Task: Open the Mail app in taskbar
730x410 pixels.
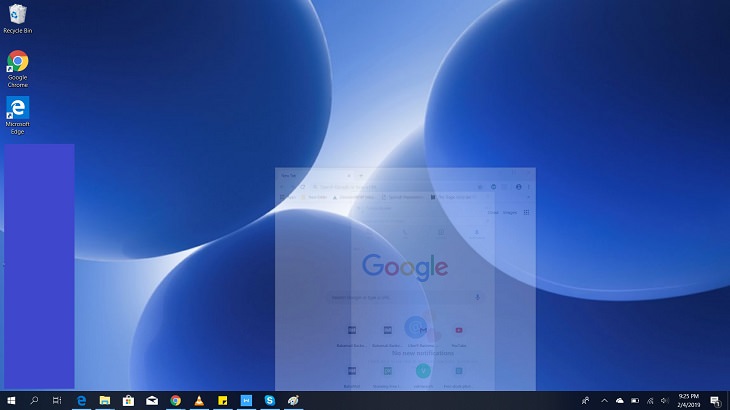Action: pyautogui.click(x=152, y=400)
